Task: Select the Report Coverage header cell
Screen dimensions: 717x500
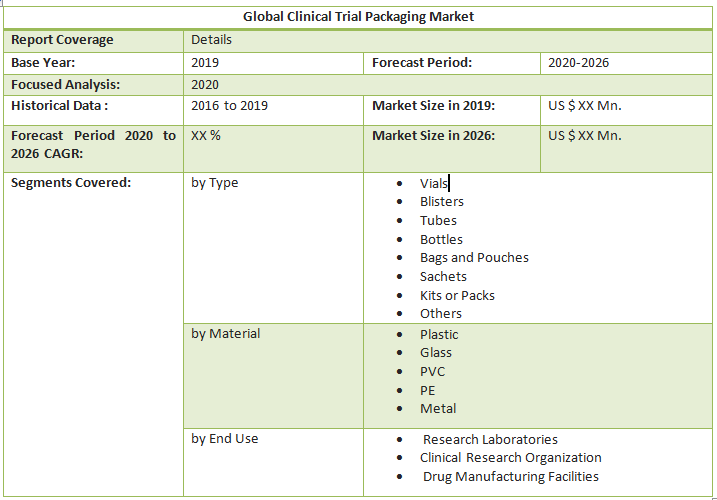Action: [62, 40]
